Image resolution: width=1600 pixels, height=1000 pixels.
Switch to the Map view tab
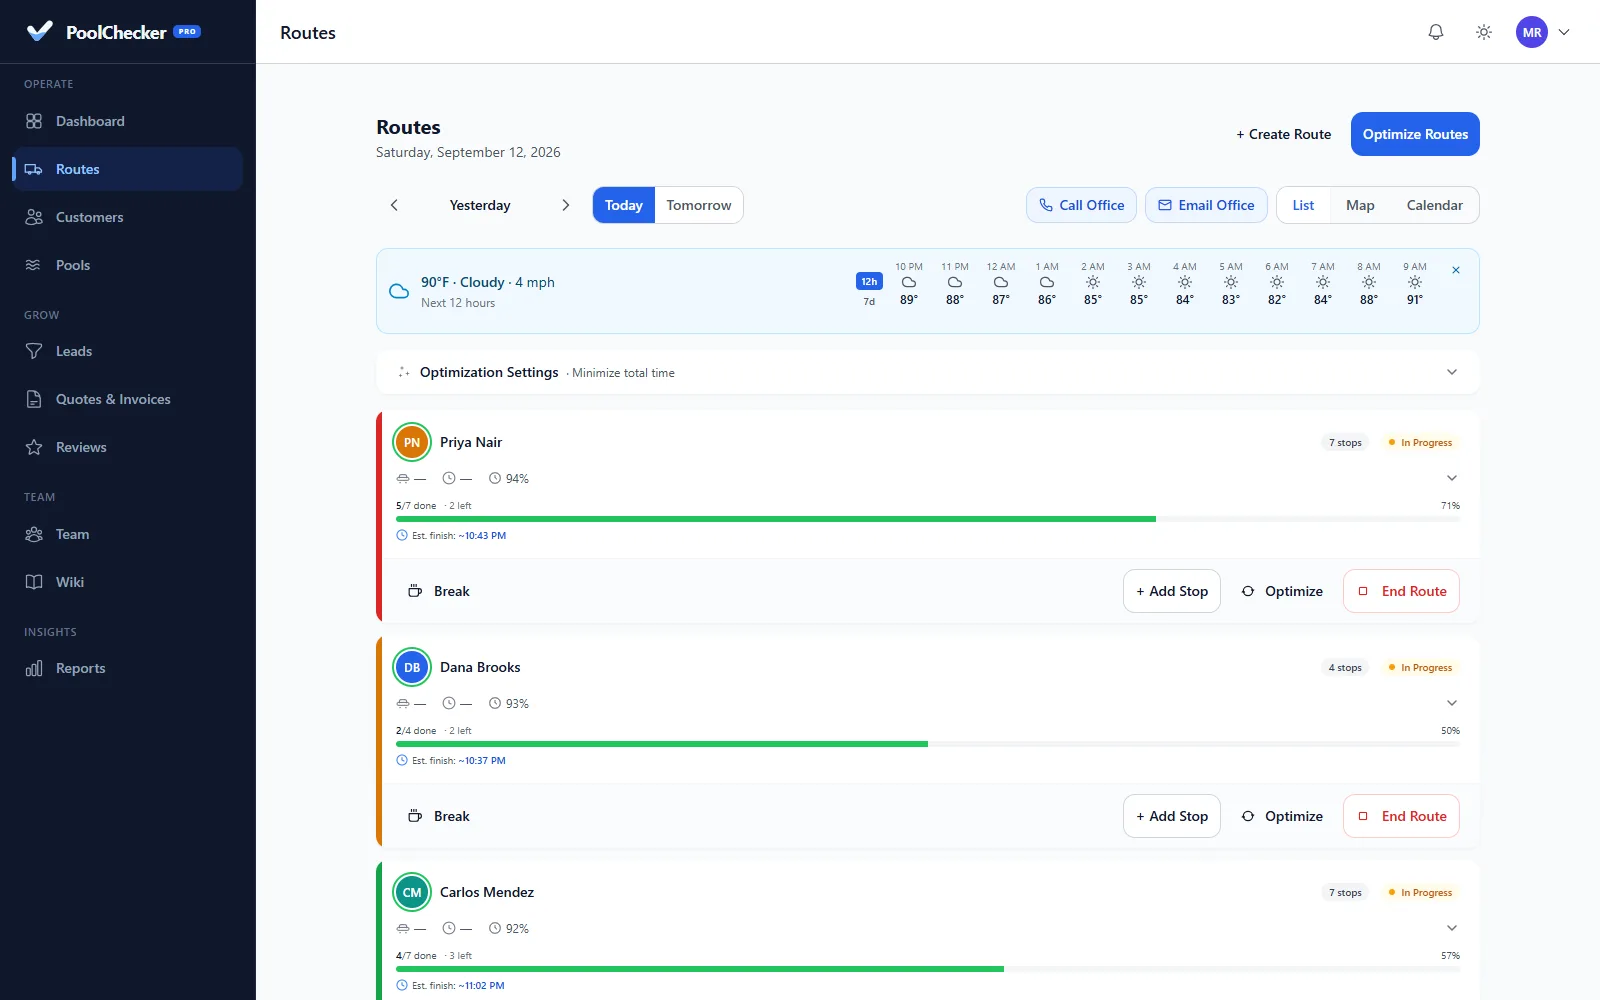(1360, 205)
